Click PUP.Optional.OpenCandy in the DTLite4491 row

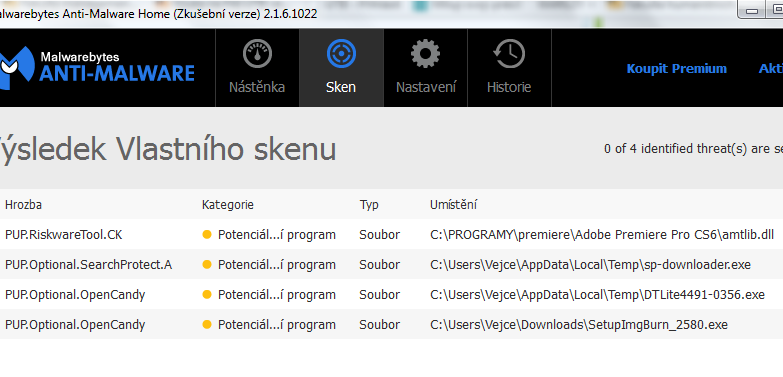click(75, 295)
